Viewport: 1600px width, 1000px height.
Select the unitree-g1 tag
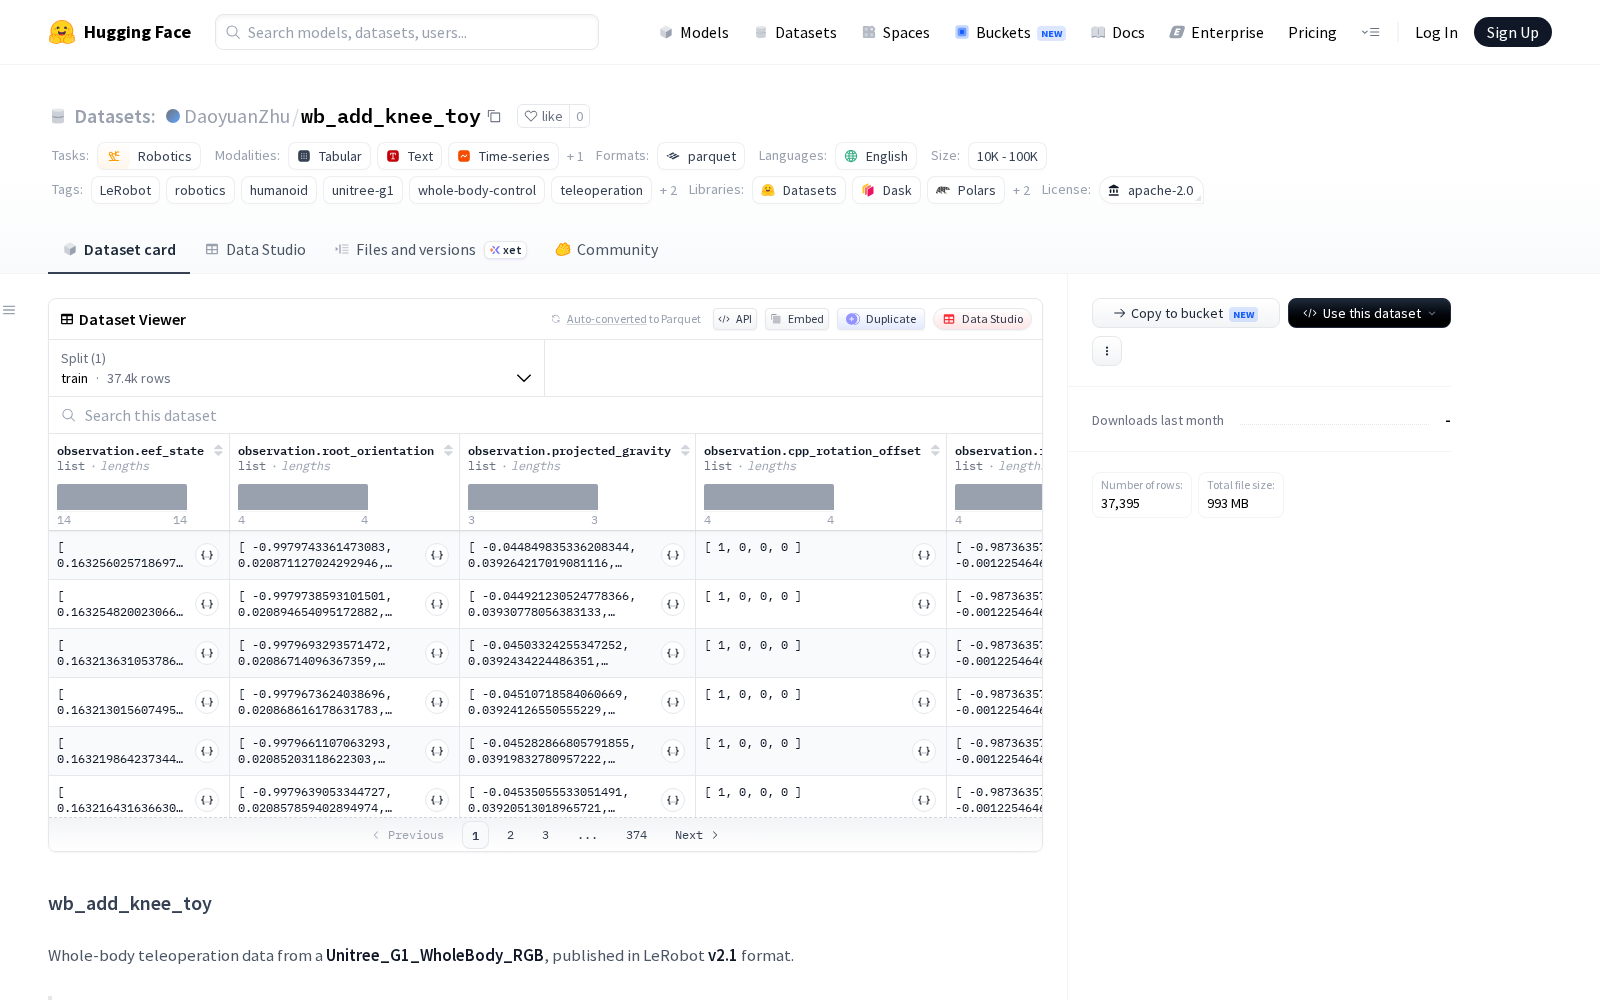tap(363, 190)
